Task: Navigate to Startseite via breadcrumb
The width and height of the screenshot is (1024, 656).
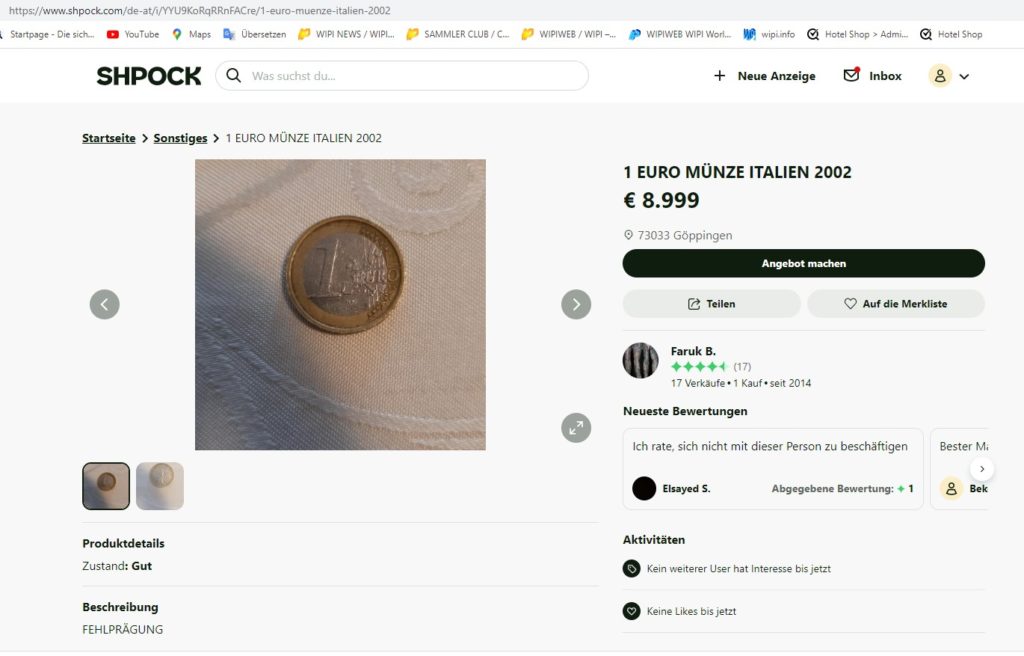Action: click(108, 138)
